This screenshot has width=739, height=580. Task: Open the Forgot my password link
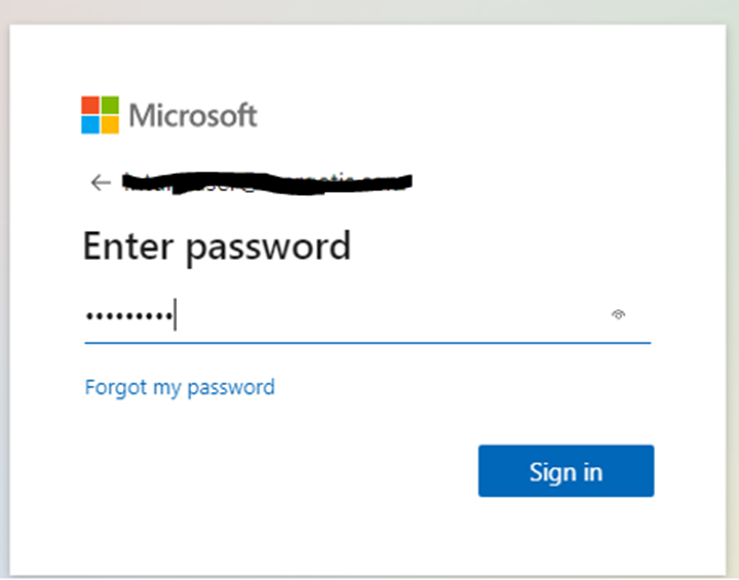pos(180,387)
